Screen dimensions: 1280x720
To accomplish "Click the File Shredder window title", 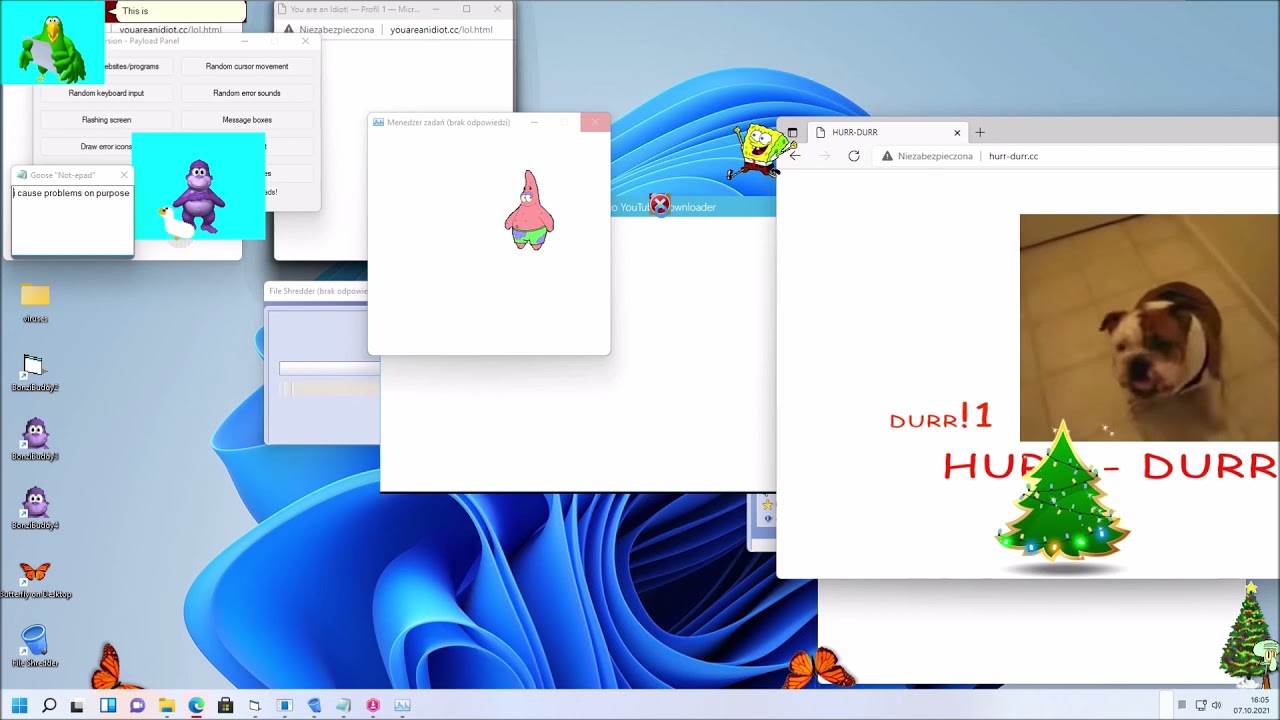I will [x=318, y=291].
